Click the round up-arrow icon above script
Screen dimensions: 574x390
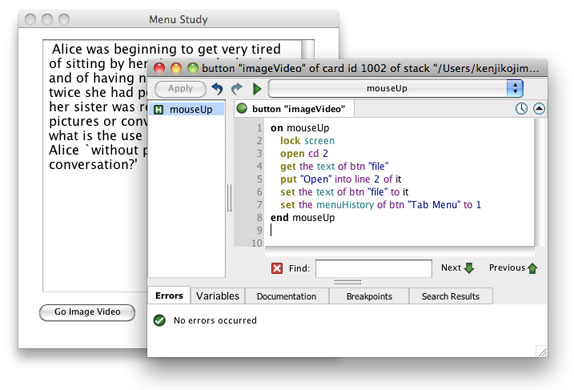click(x=539, y=109)
